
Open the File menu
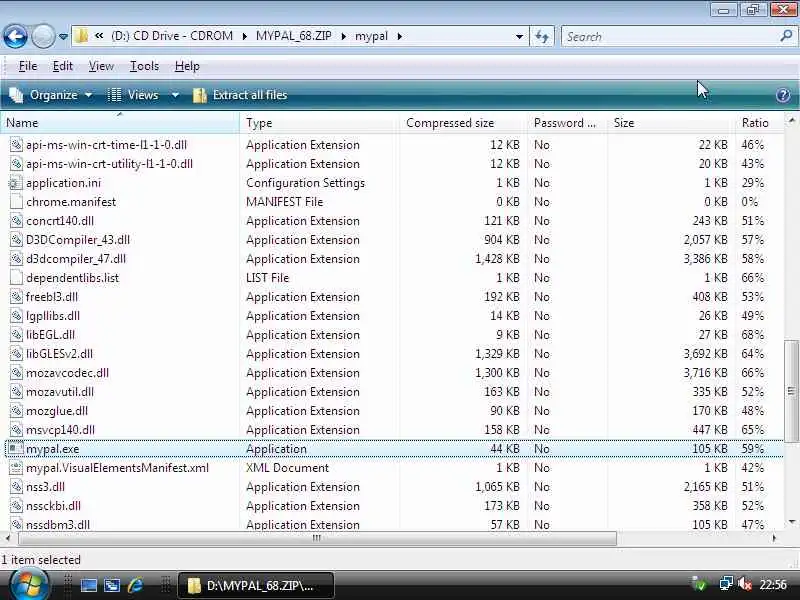(28, 66)
